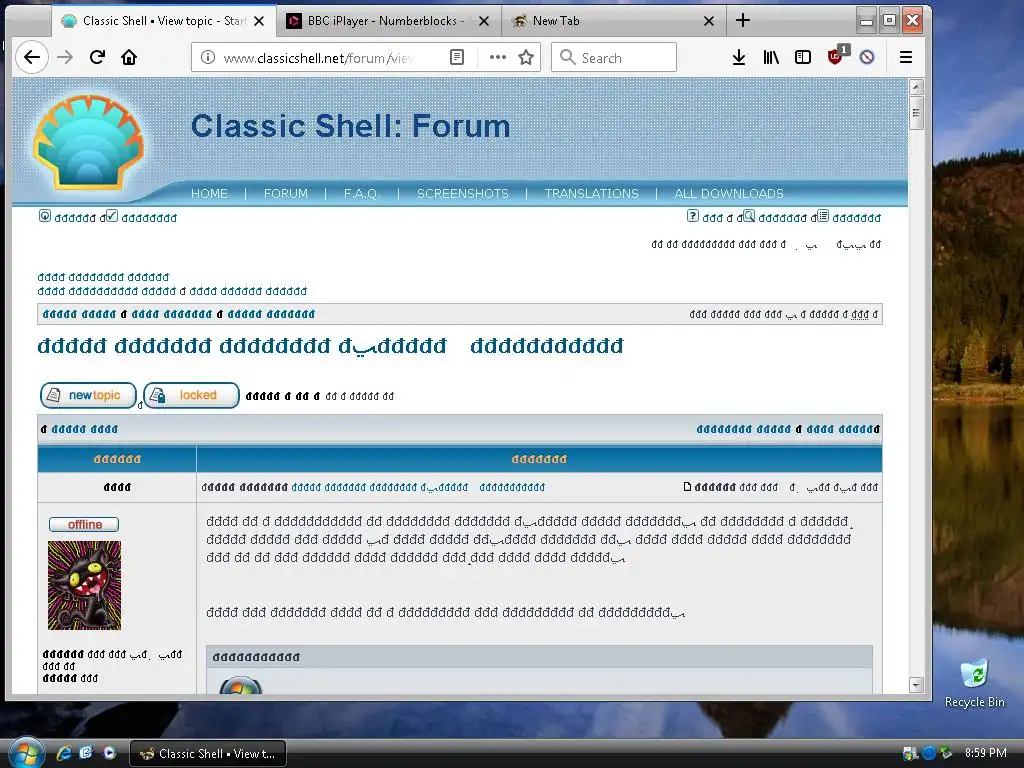This screenshot has height=768, width=1024.
Task: Open a new tab with plus button
Action: coord(743,20)
